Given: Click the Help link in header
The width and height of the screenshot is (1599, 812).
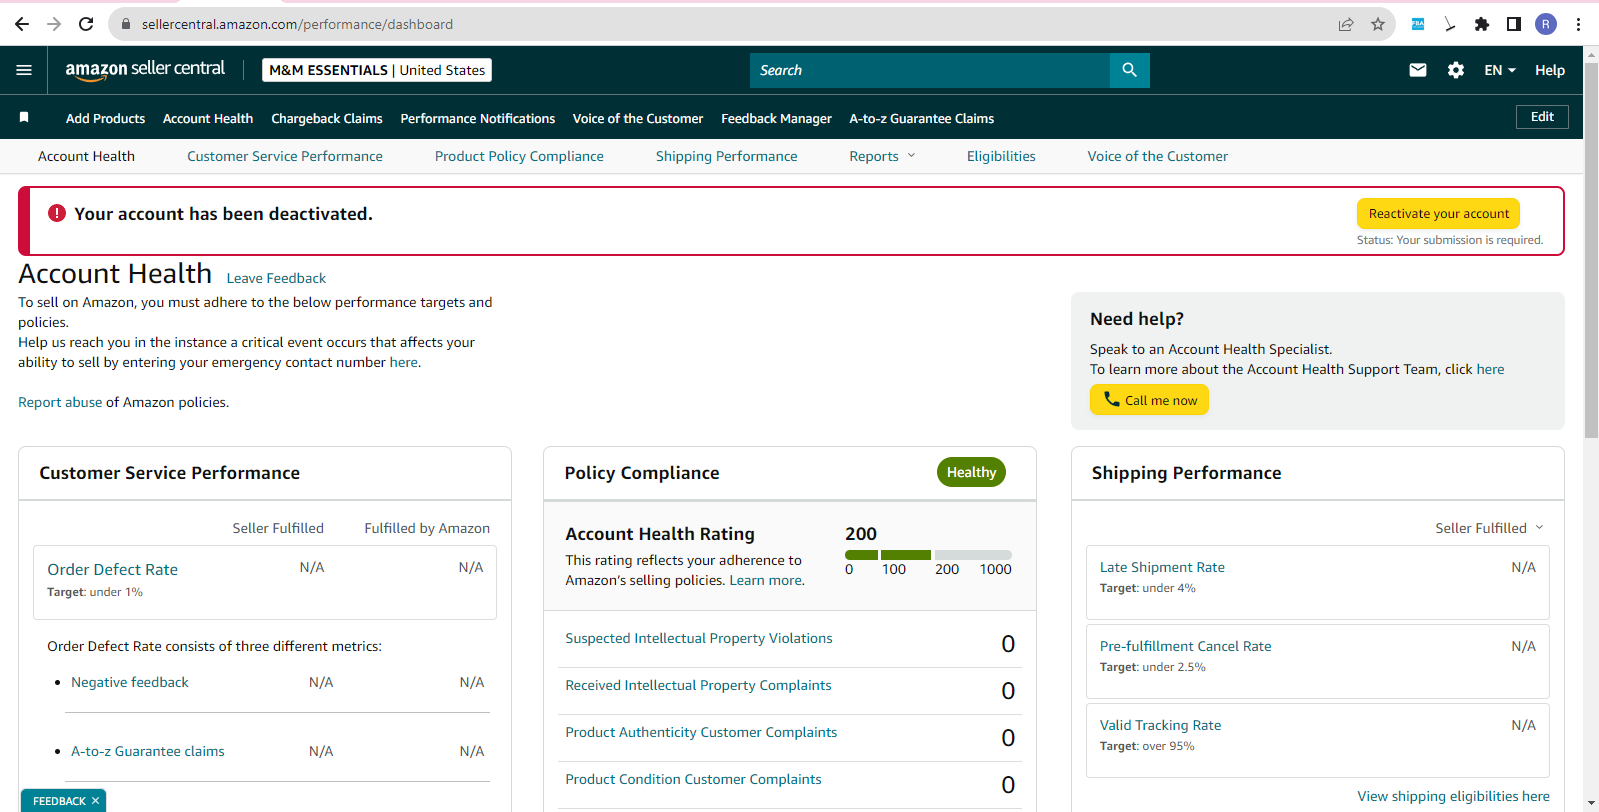Looking at the screenshot, I should coord(1550,70).
